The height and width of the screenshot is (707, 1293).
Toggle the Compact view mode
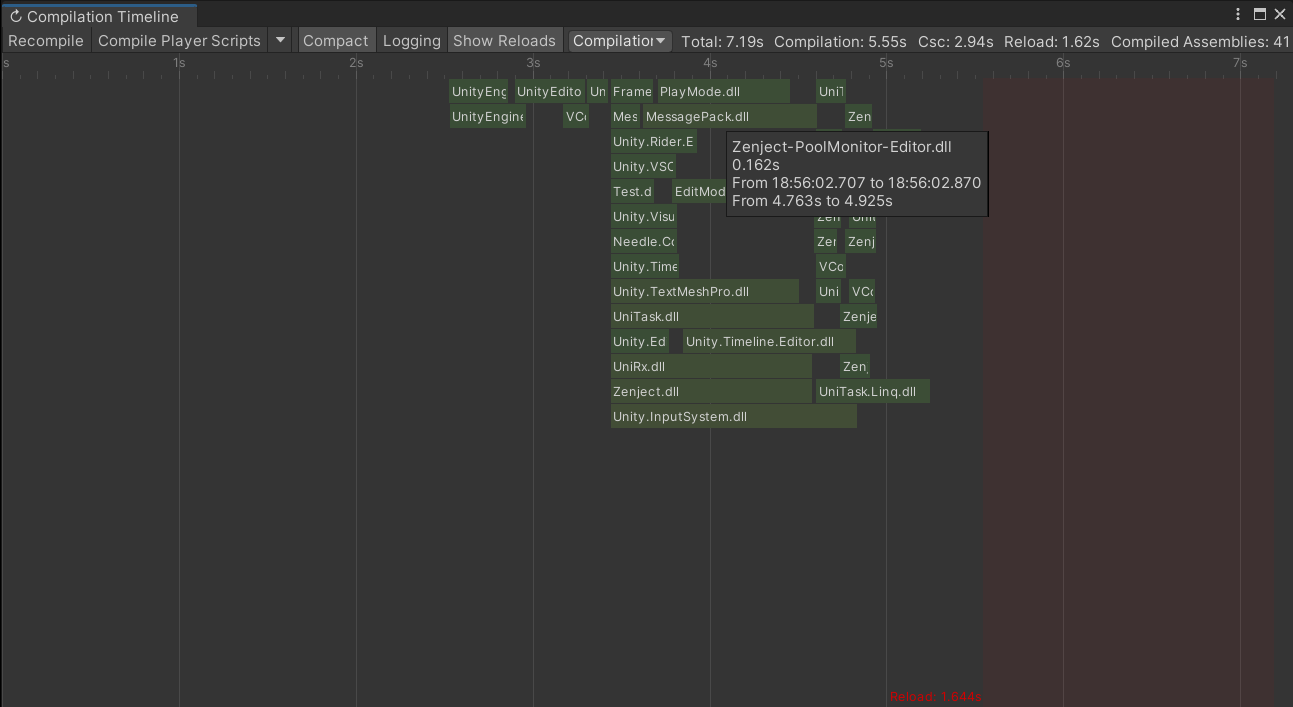[336, 41]
